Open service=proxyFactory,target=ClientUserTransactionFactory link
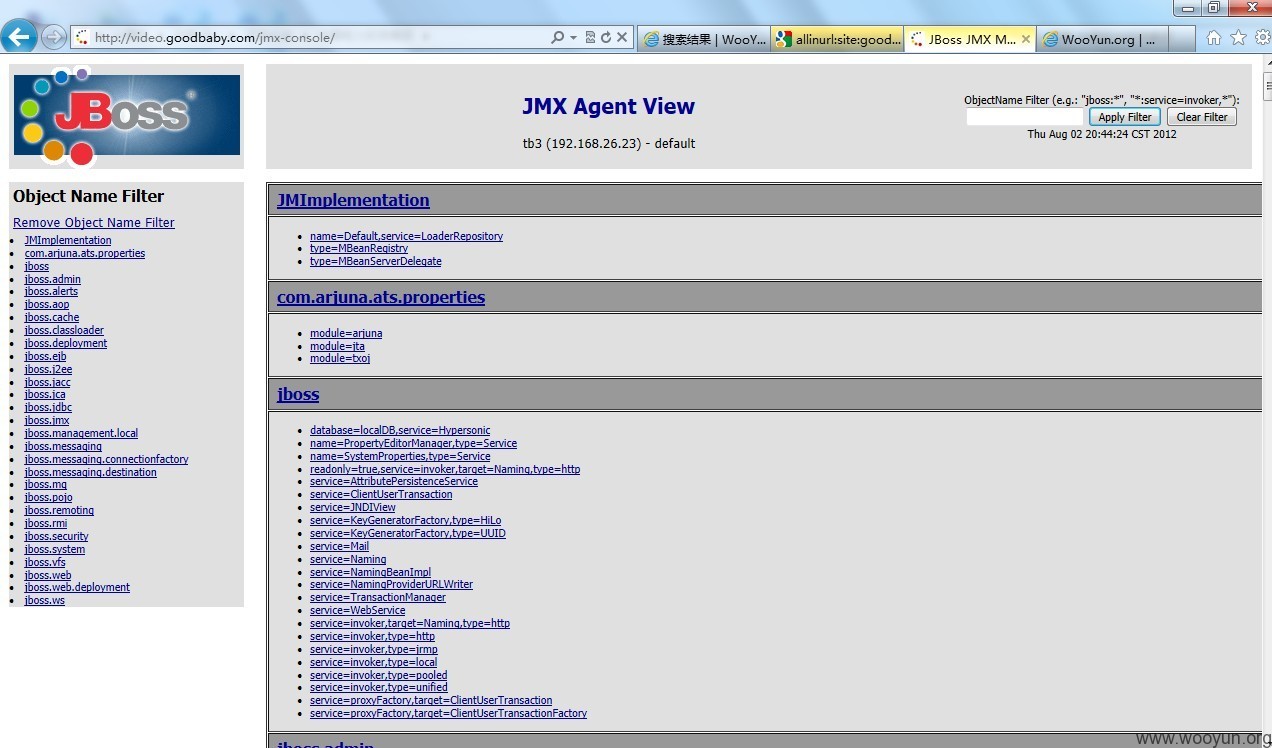The width and height of the screenshot is (1272, 748). pyautogui.click(x=448, y=713)
